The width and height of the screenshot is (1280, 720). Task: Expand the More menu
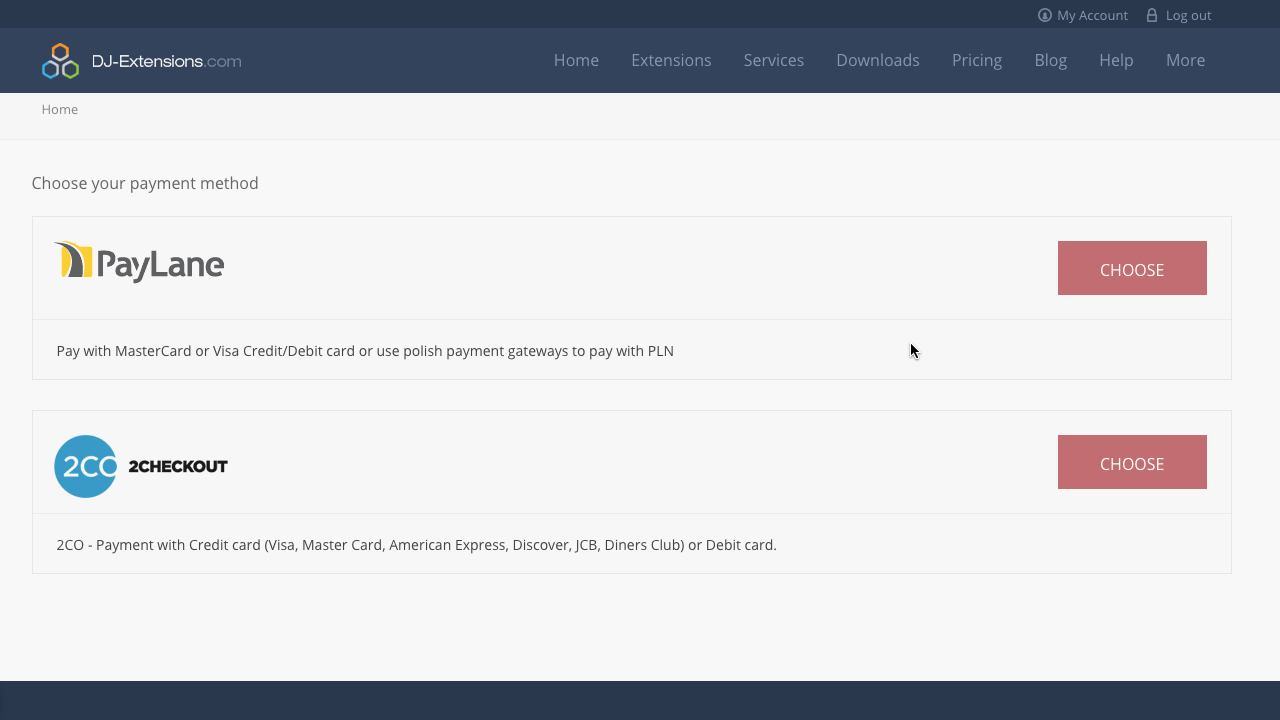pos(1185,60)
